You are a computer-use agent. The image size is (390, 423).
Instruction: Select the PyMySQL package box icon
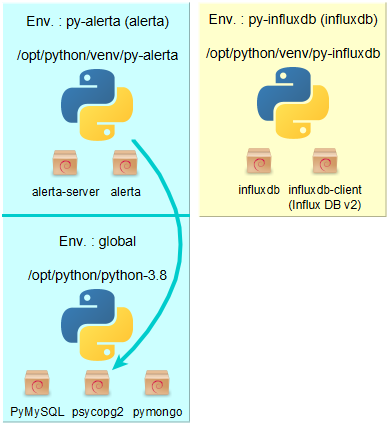click(x=37, y=383)
